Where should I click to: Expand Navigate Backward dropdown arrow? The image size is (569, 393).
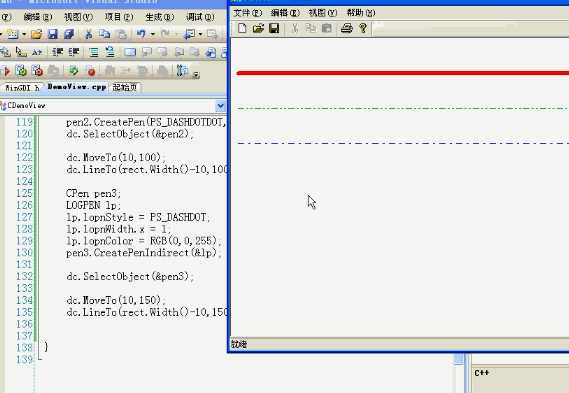coord(200,34)
